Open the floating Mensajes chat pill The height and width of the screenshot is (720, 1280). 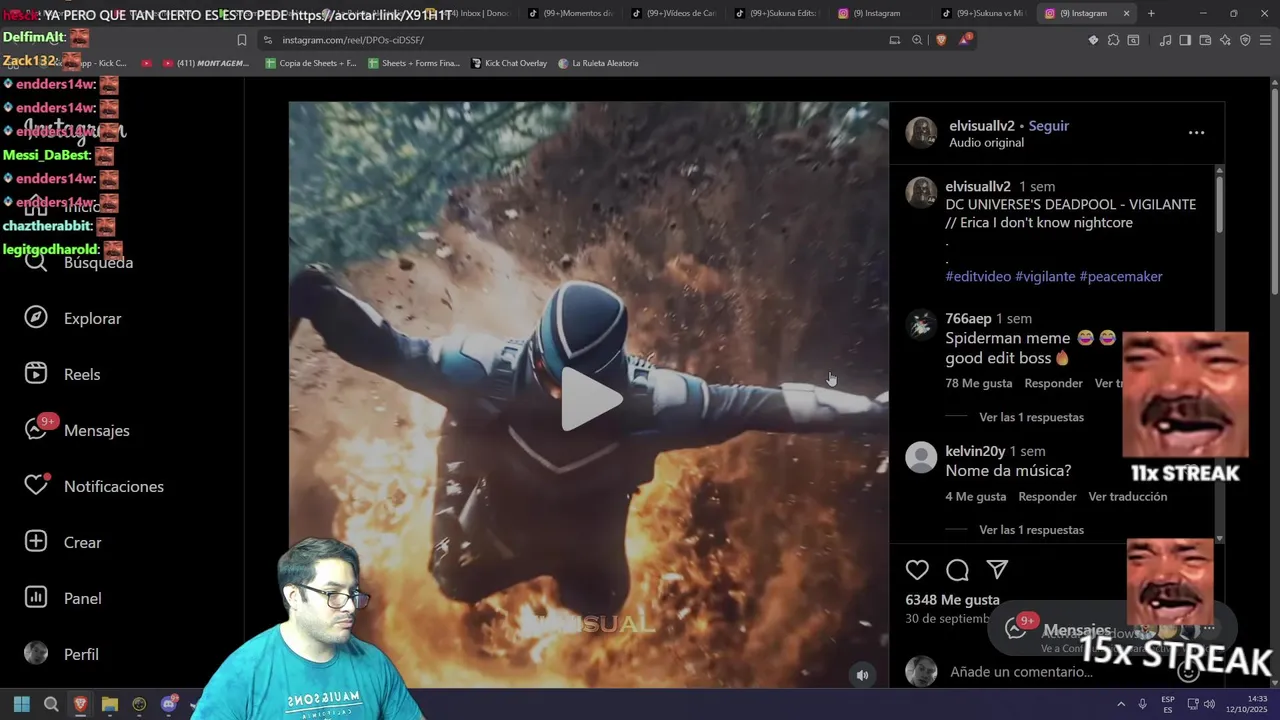click(x=1112, y=630)
